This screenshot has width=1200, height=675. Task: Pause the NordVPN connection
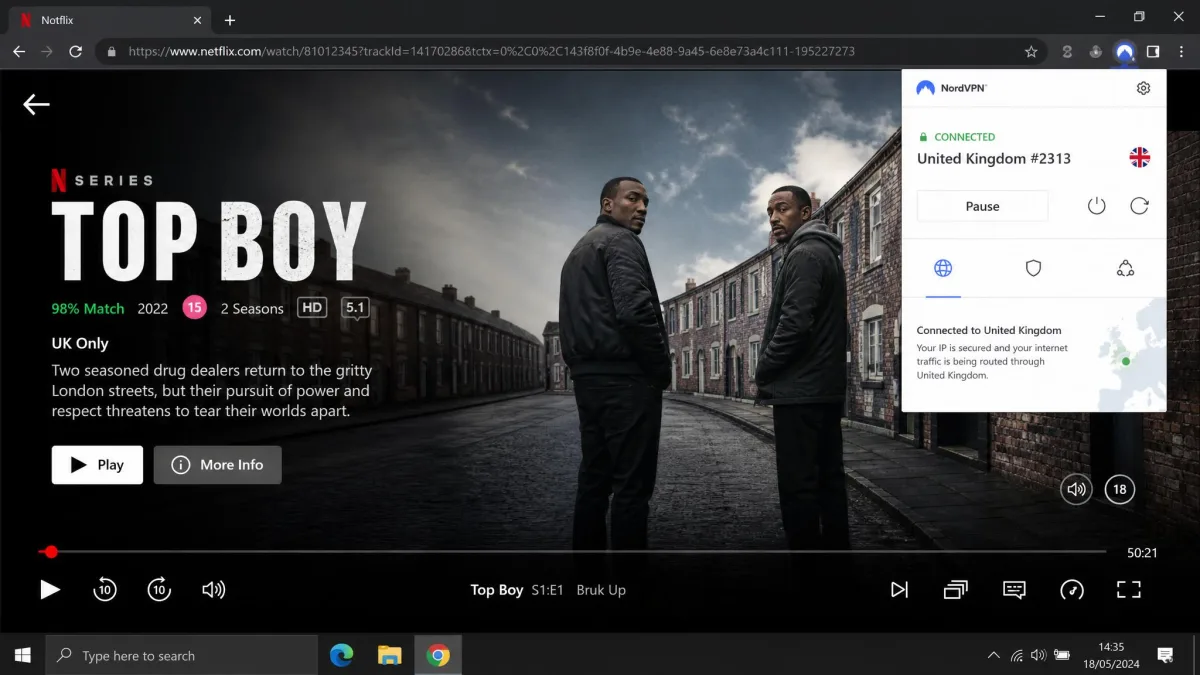(x=982, y=206)
